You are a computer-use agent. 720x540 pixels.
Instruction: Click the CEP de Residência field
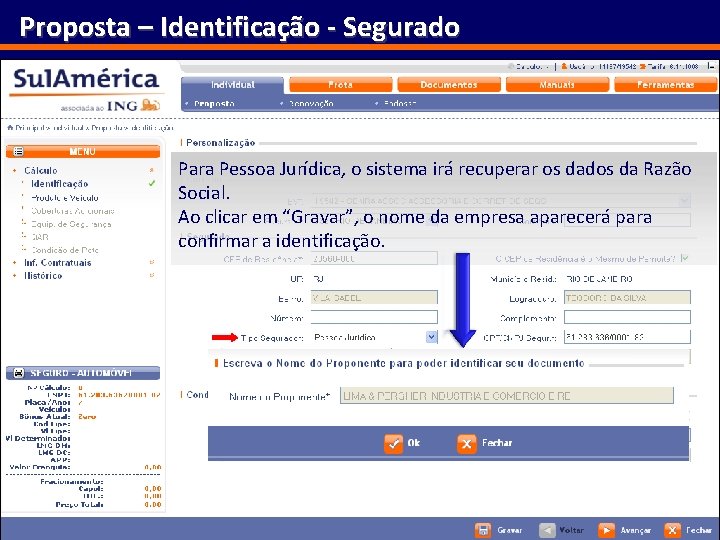tap(374, 259)
